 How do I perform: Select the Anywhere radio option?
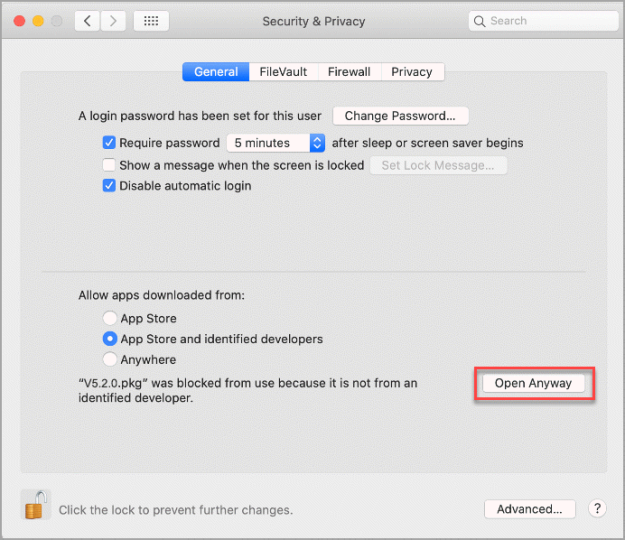110,359
